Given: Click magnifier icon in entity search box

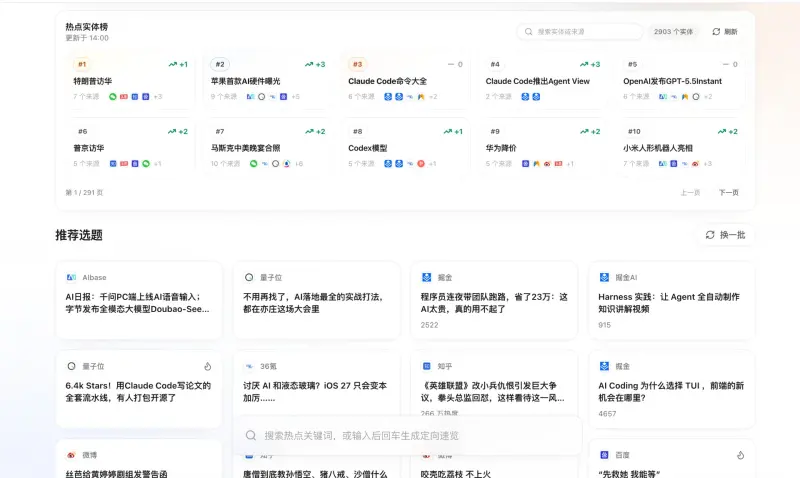Looking at the screenshot, I should point(529,32).
